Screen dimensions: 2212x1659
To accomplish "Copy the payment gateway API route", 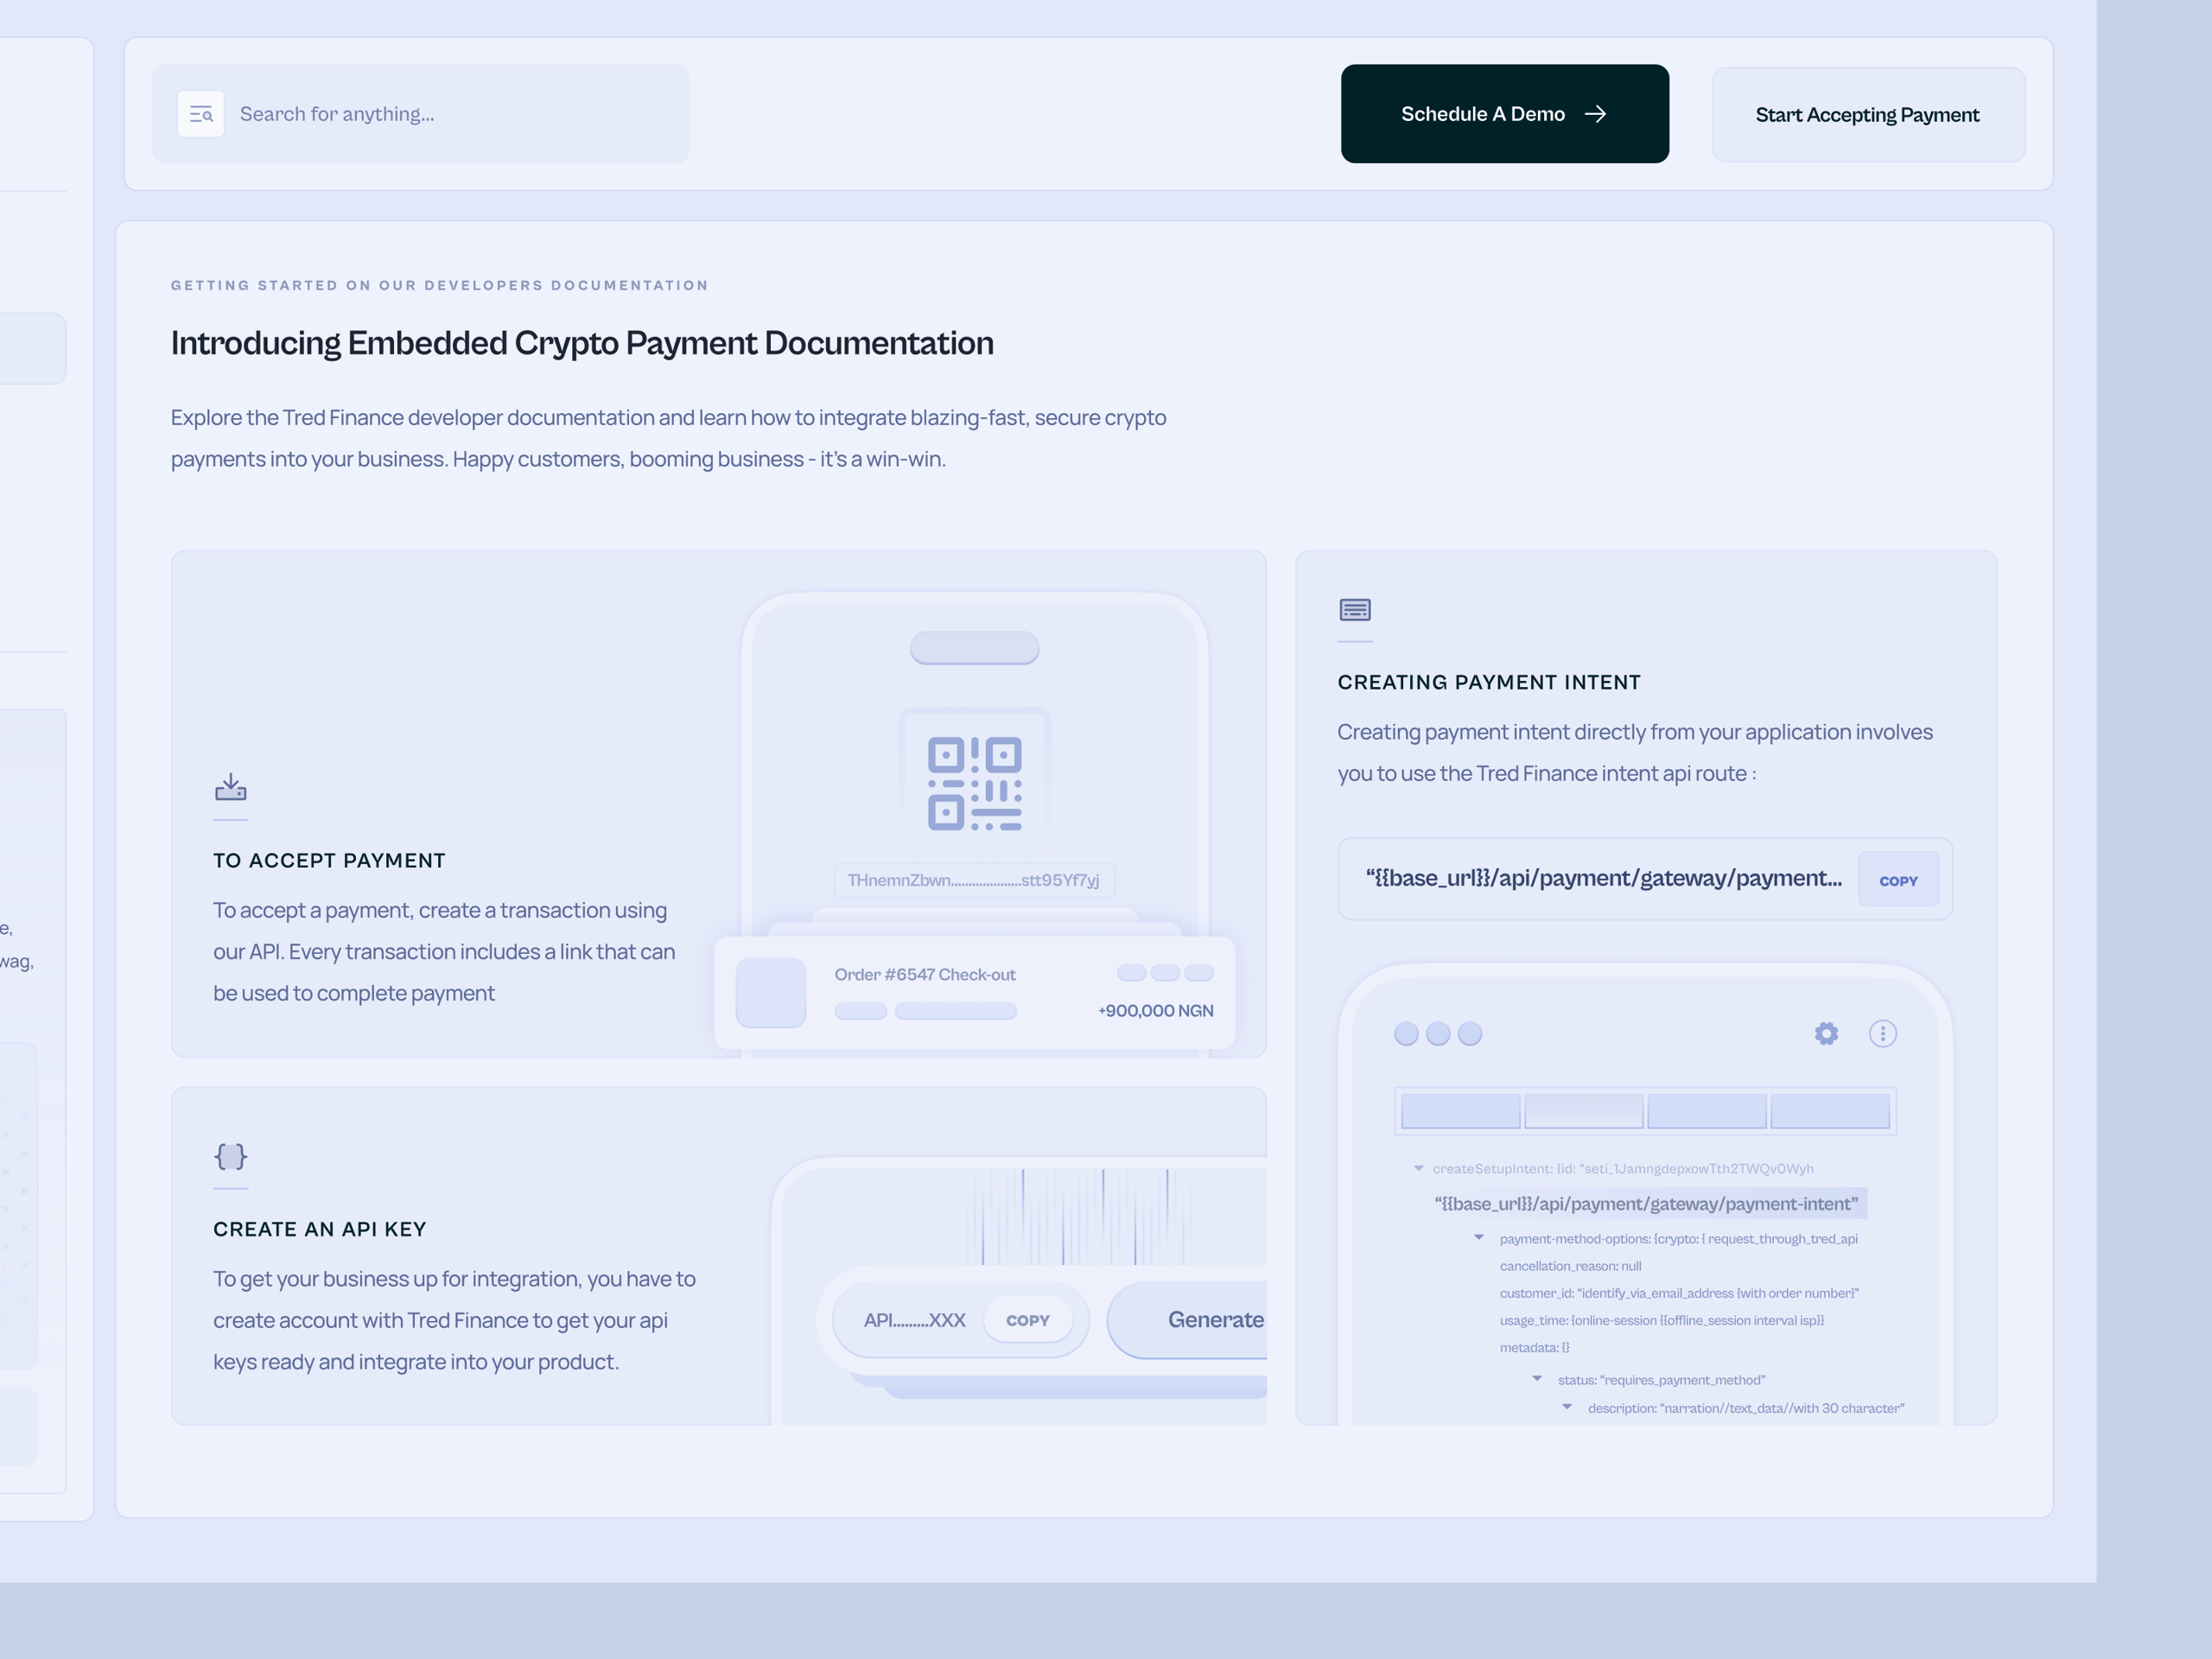I will click(1898, 880).
